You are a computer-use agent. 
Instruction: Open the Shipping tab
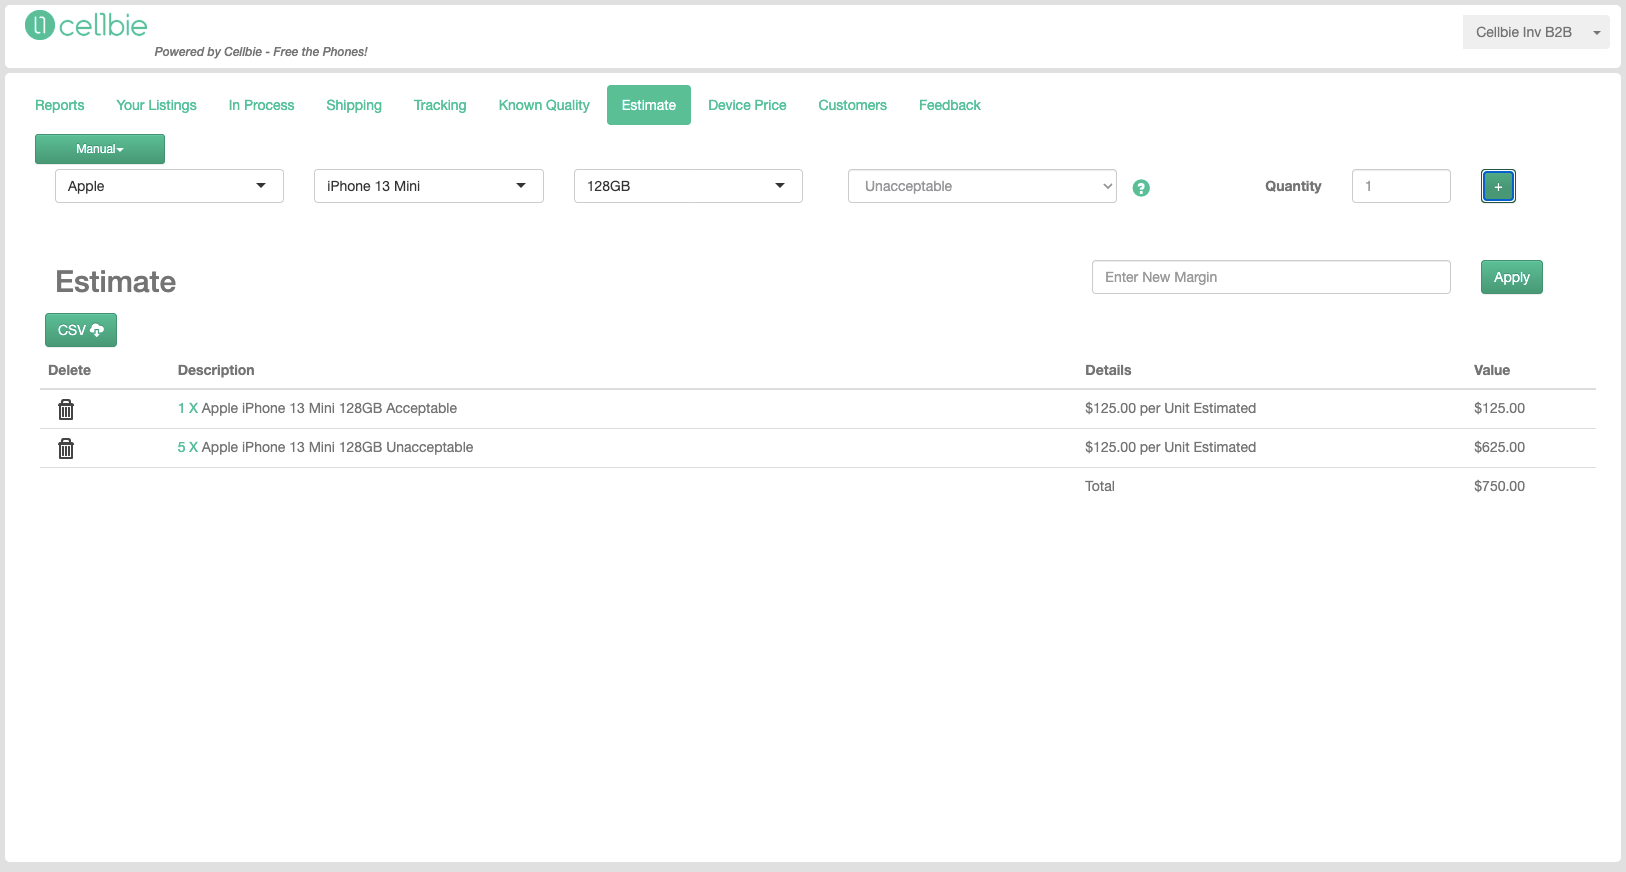(x=354, y=105)
